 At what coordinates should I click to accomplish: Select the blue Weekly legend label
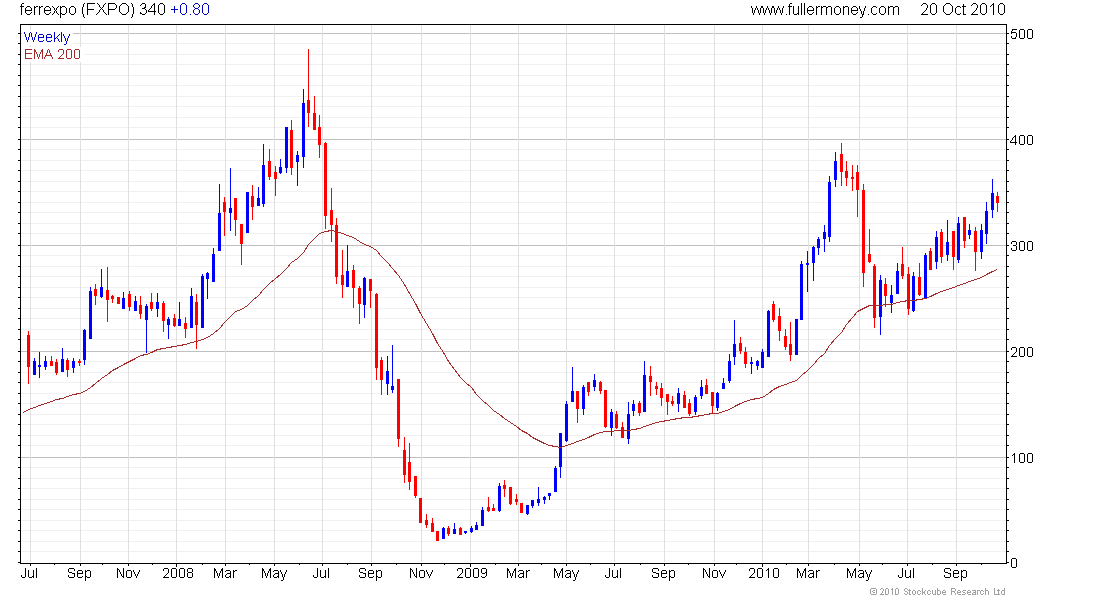coord(47,37)
